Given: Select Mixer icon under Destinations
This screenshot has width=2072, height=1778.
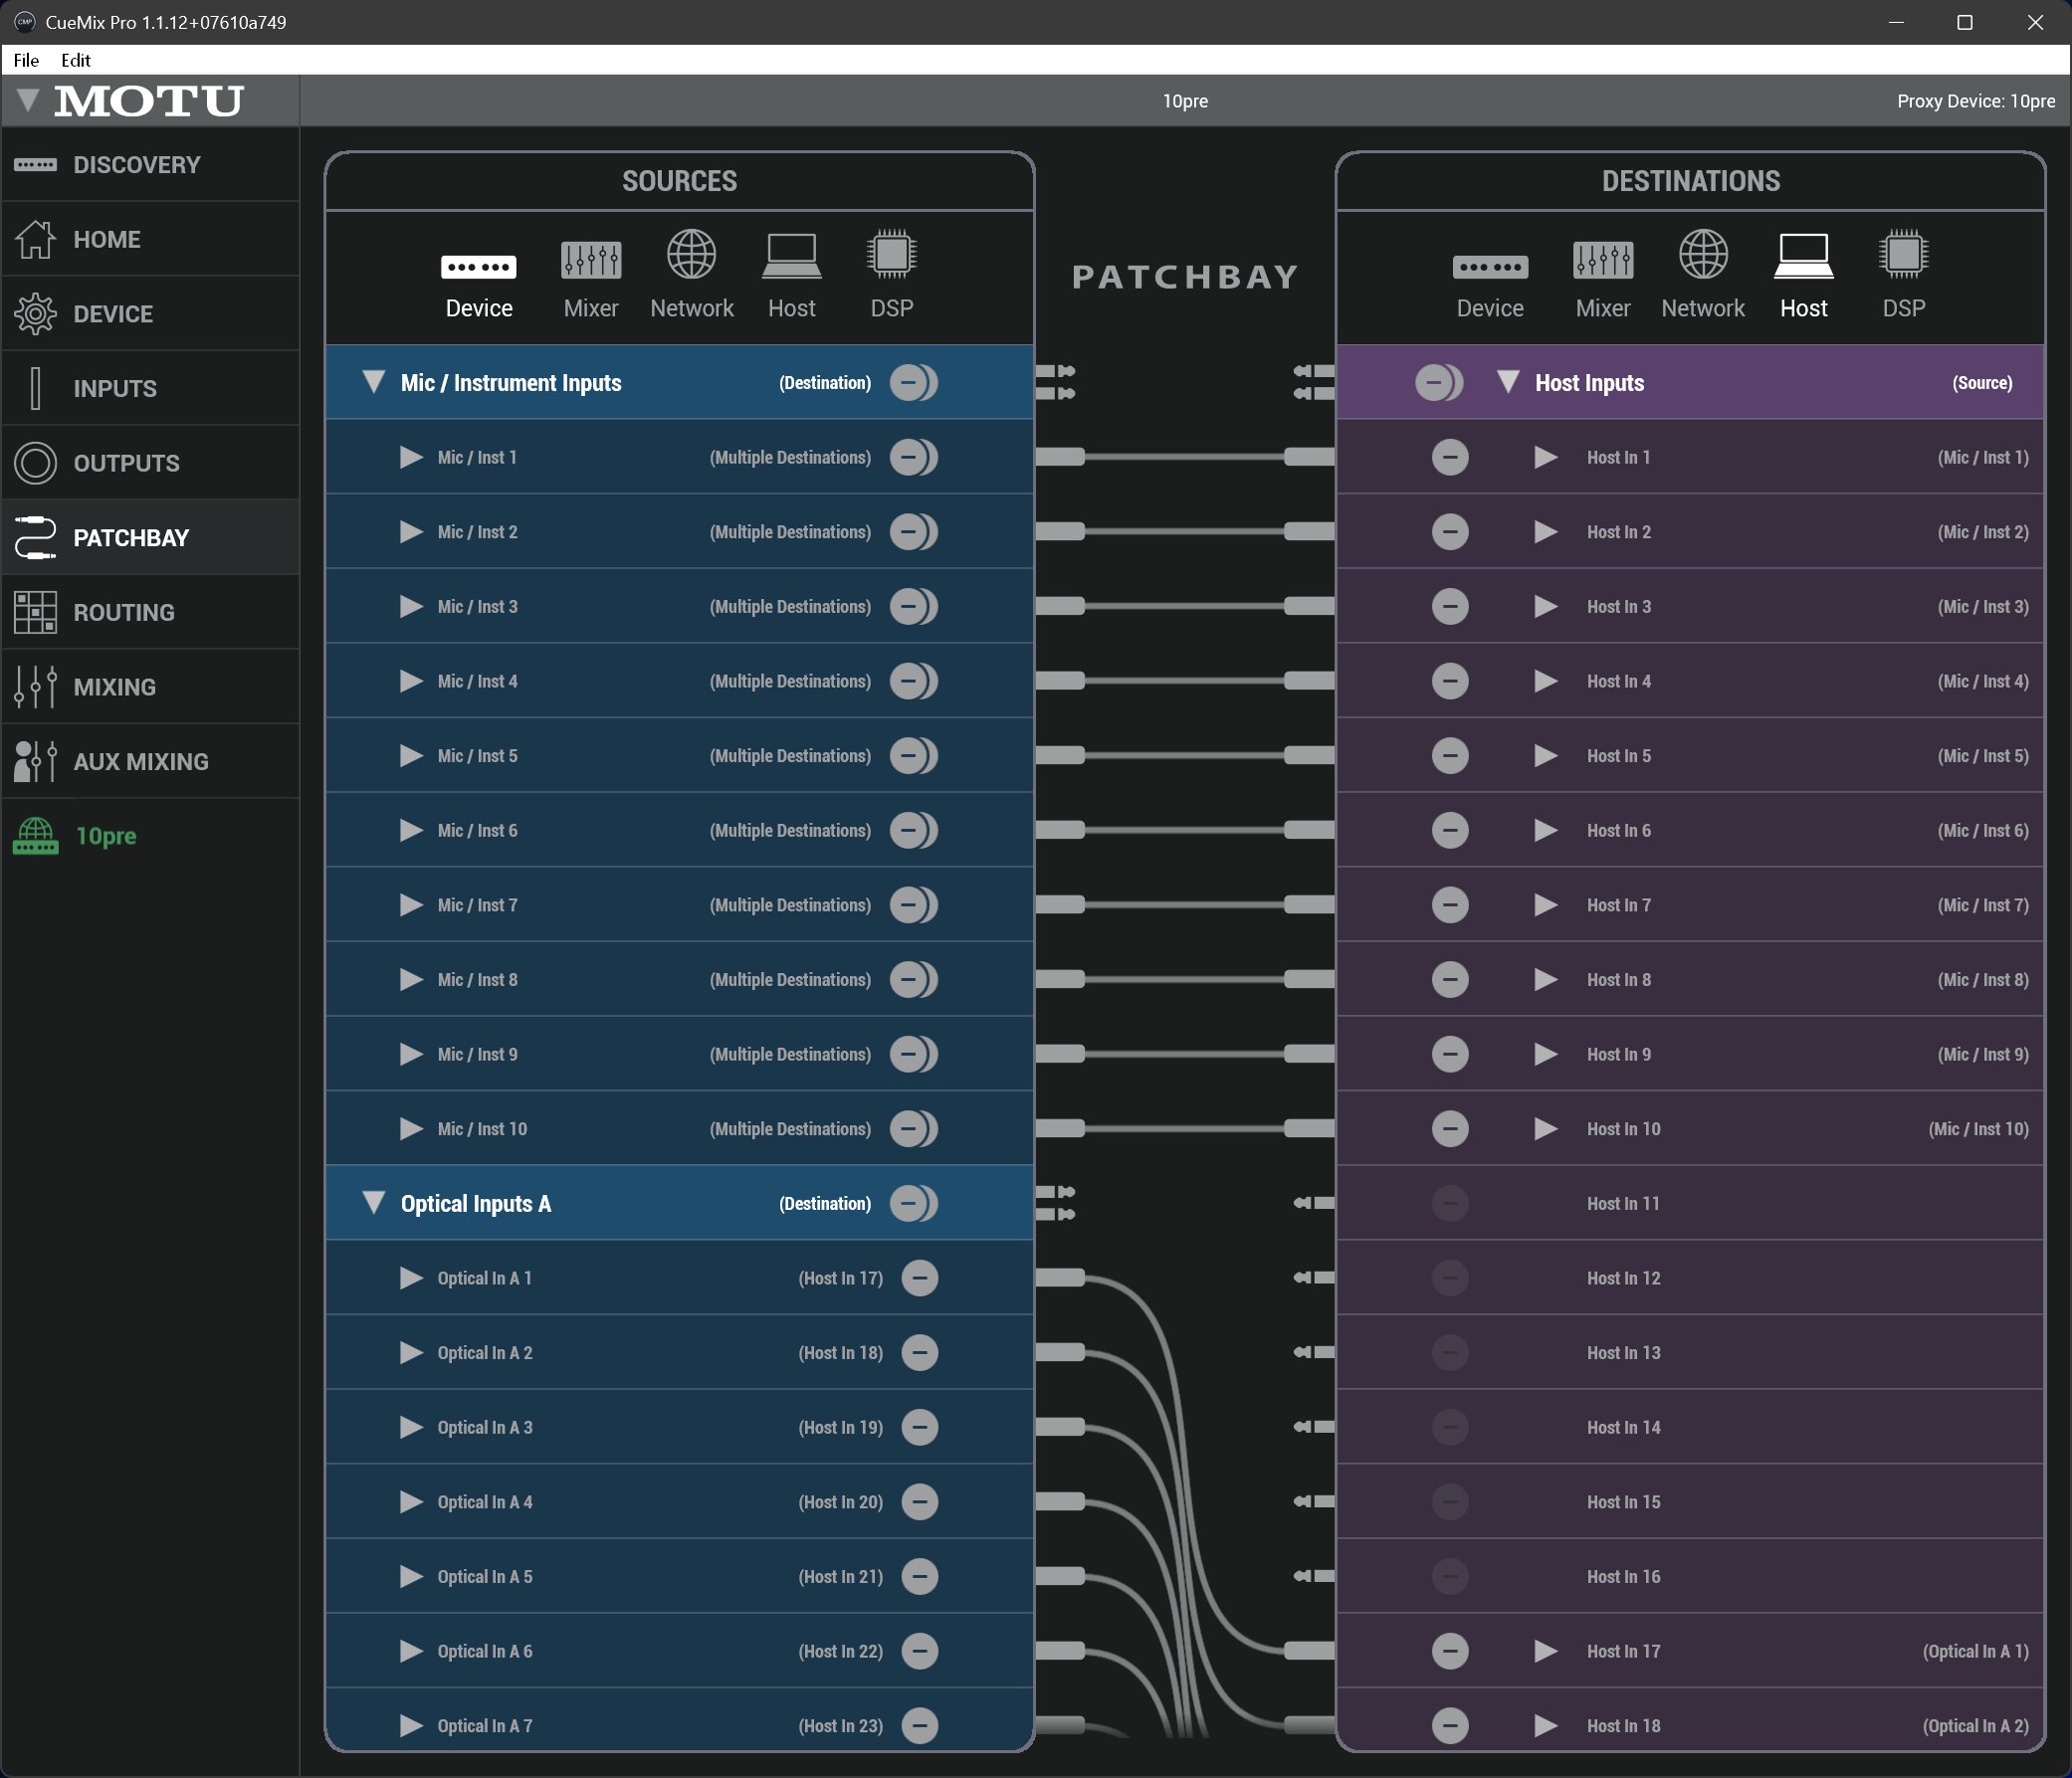Looking at the screenshot, I should point(1603,259).
